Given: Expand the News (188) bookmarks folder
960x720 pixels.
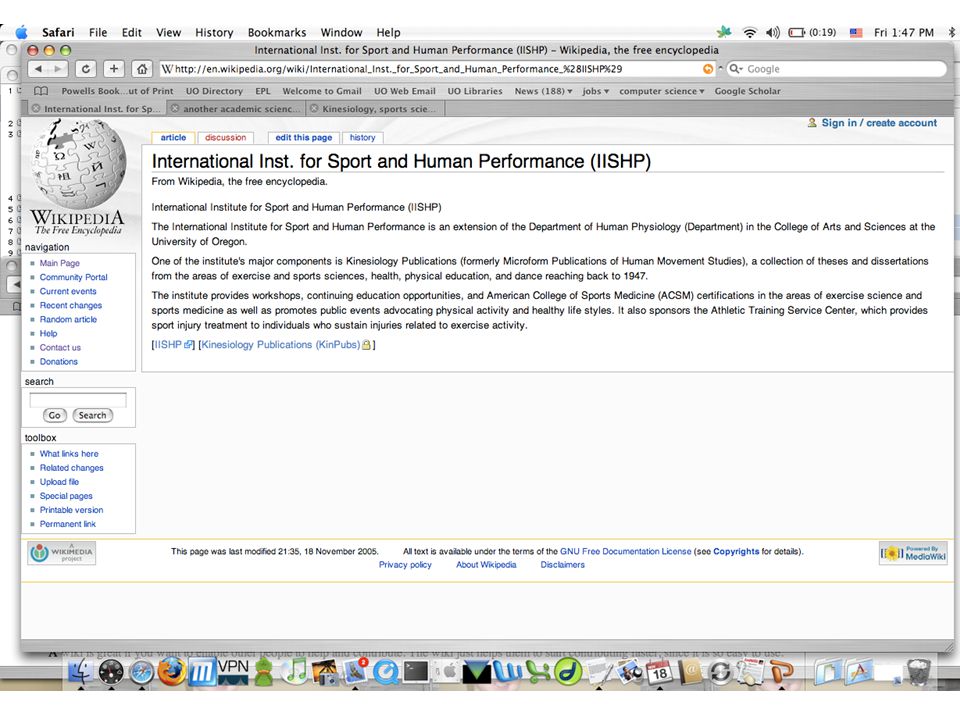Looking at the screenshot, I should click(544, 91).
